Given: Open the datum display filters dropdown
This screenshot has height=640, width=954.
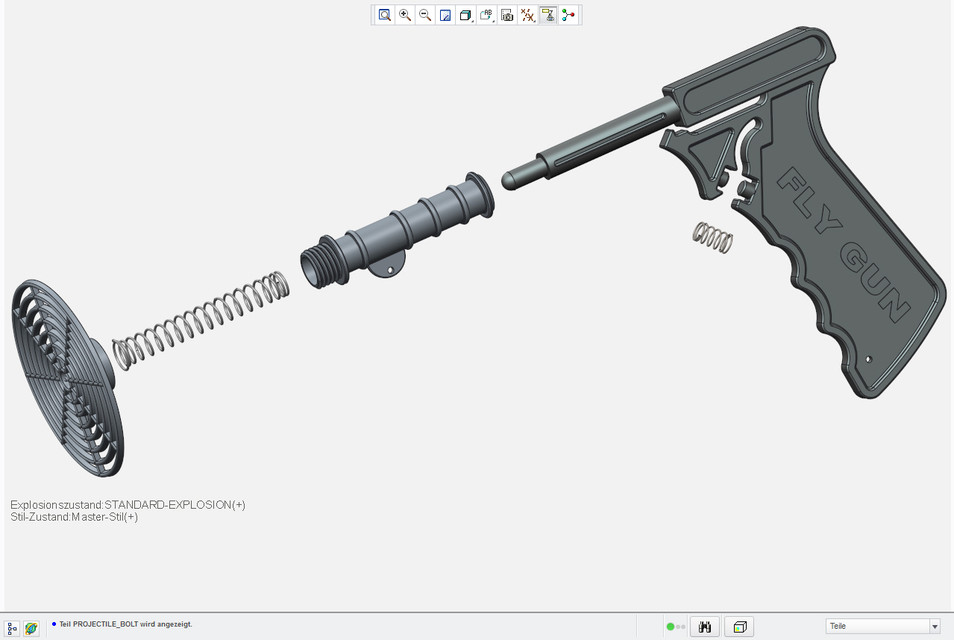Looking at the screenshot, I should pyautogui.click(x=528, y=15).
